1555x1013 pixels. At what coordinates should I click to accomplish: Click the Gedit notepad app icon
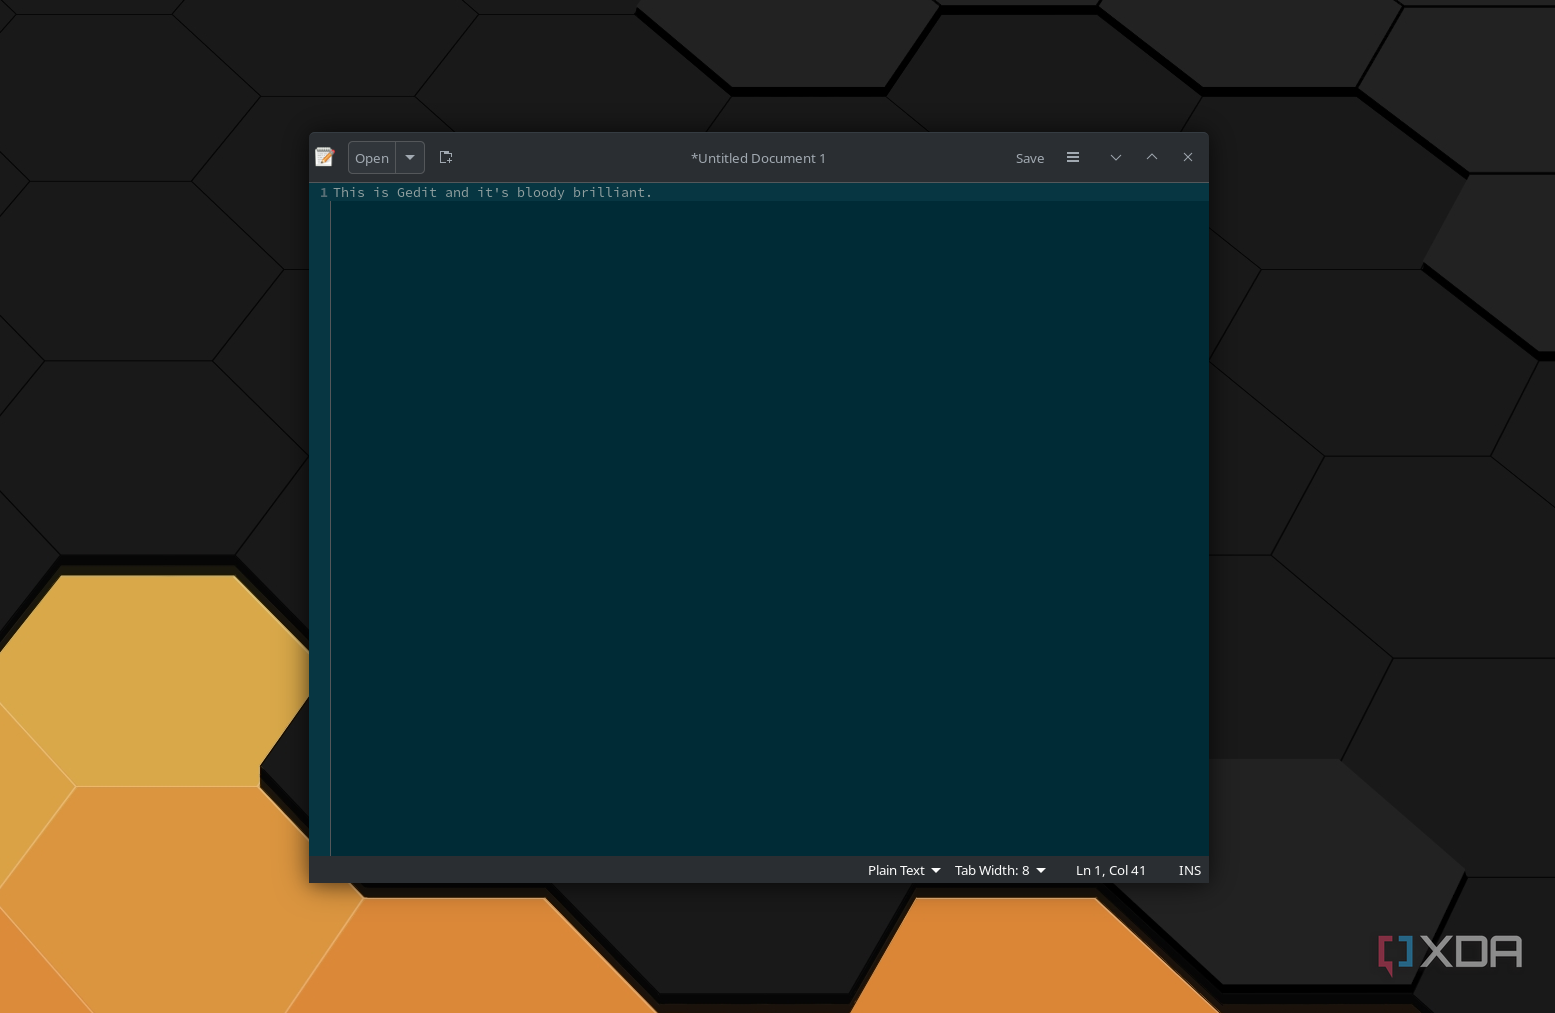pyautogui.click(x=325, y=157)
